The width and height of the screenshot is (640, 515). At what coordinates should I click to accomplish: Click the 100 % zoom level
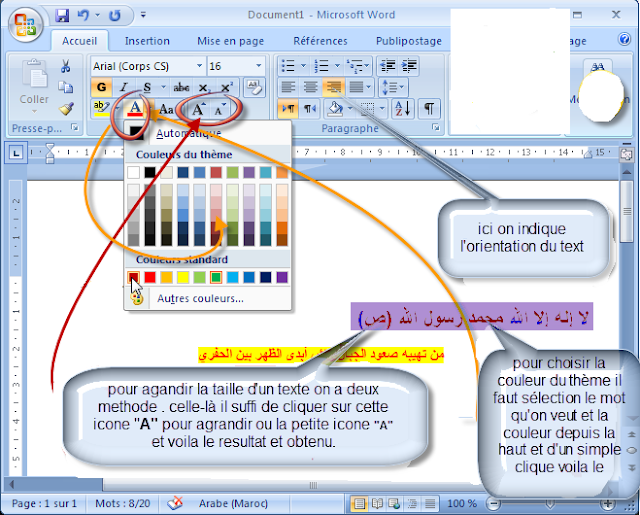point(462,504)
